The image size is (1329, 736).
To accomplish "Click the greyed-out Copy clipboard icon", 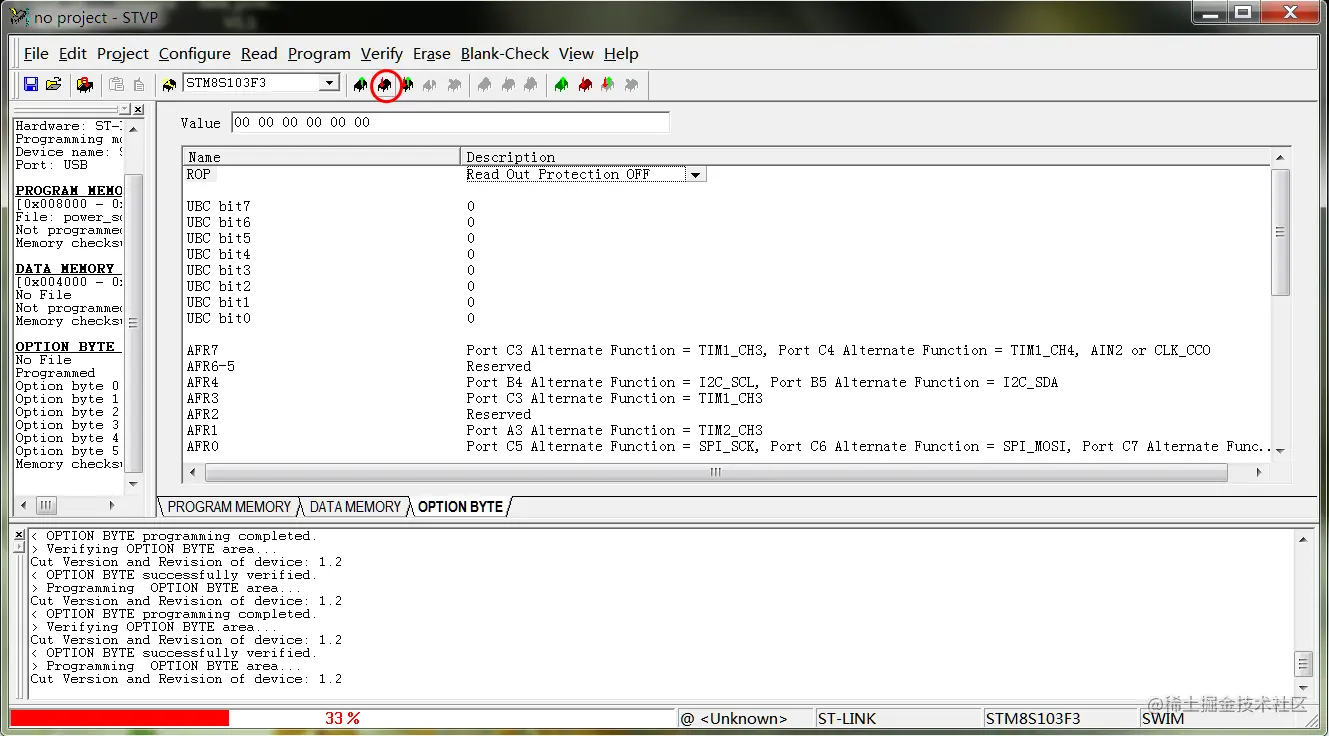I will tap(116, 85).
